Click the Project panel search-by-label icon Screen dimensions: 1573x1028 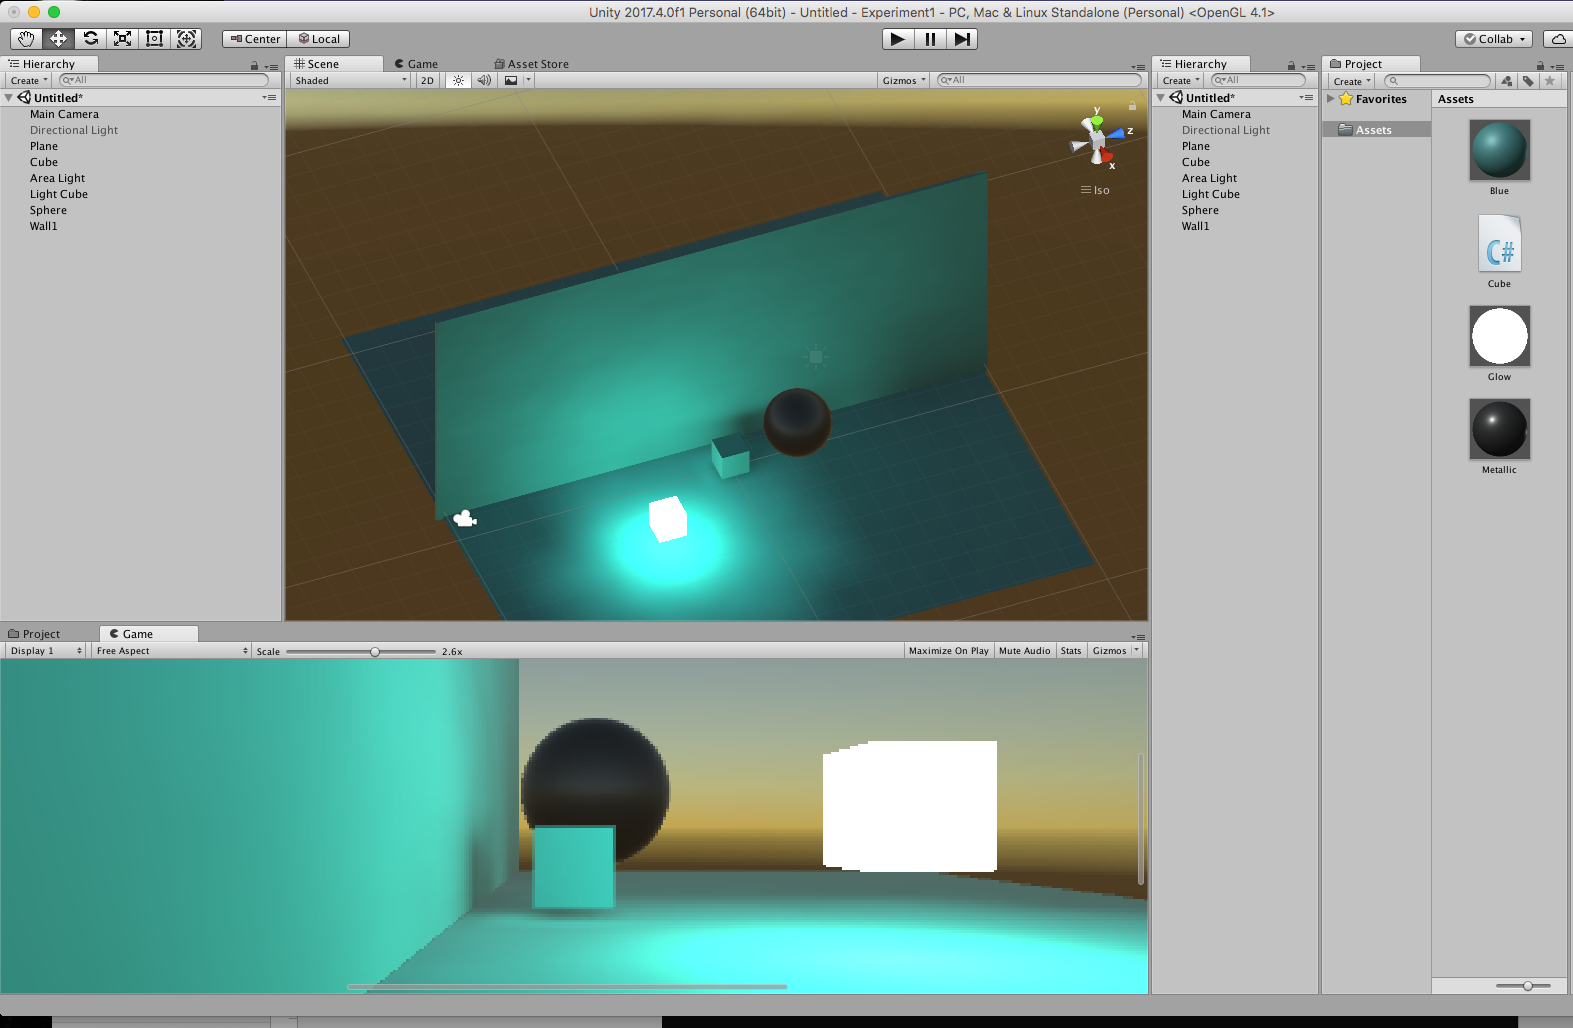tap(1528, 81)
